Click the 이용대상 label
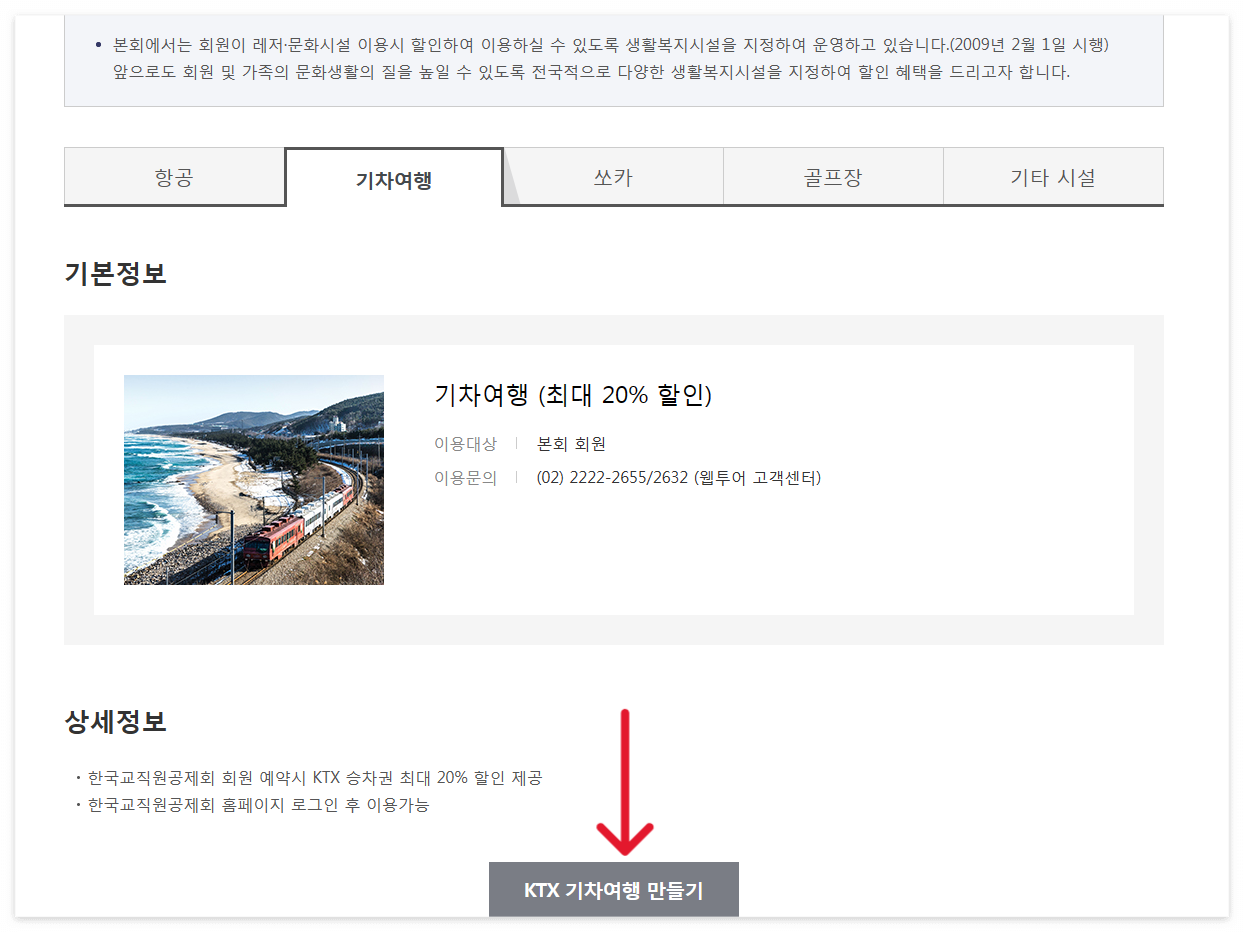The image size is (1244, 932). (x=465, y=444)
